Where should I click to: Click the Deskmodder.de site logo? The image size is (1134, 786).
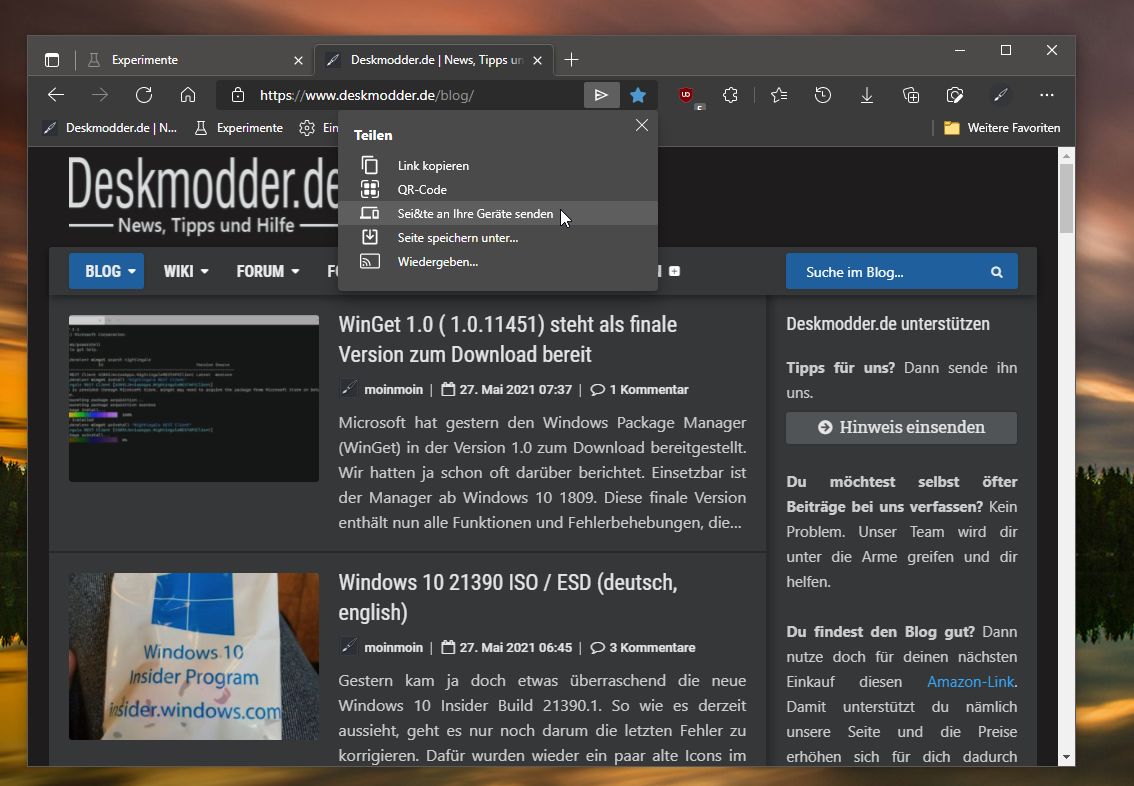click(203, 195)
